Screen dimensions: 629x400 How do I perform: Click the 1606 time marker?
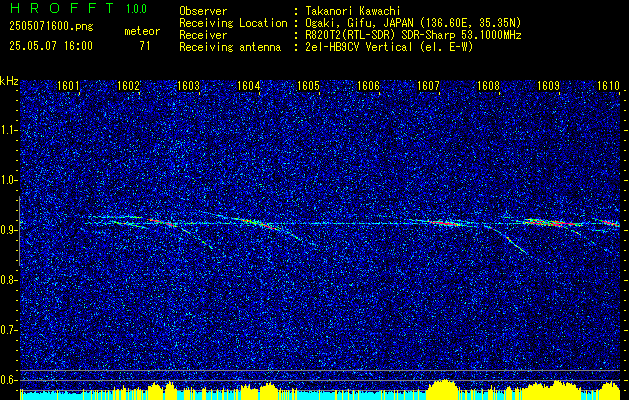(x=368, y=86)
